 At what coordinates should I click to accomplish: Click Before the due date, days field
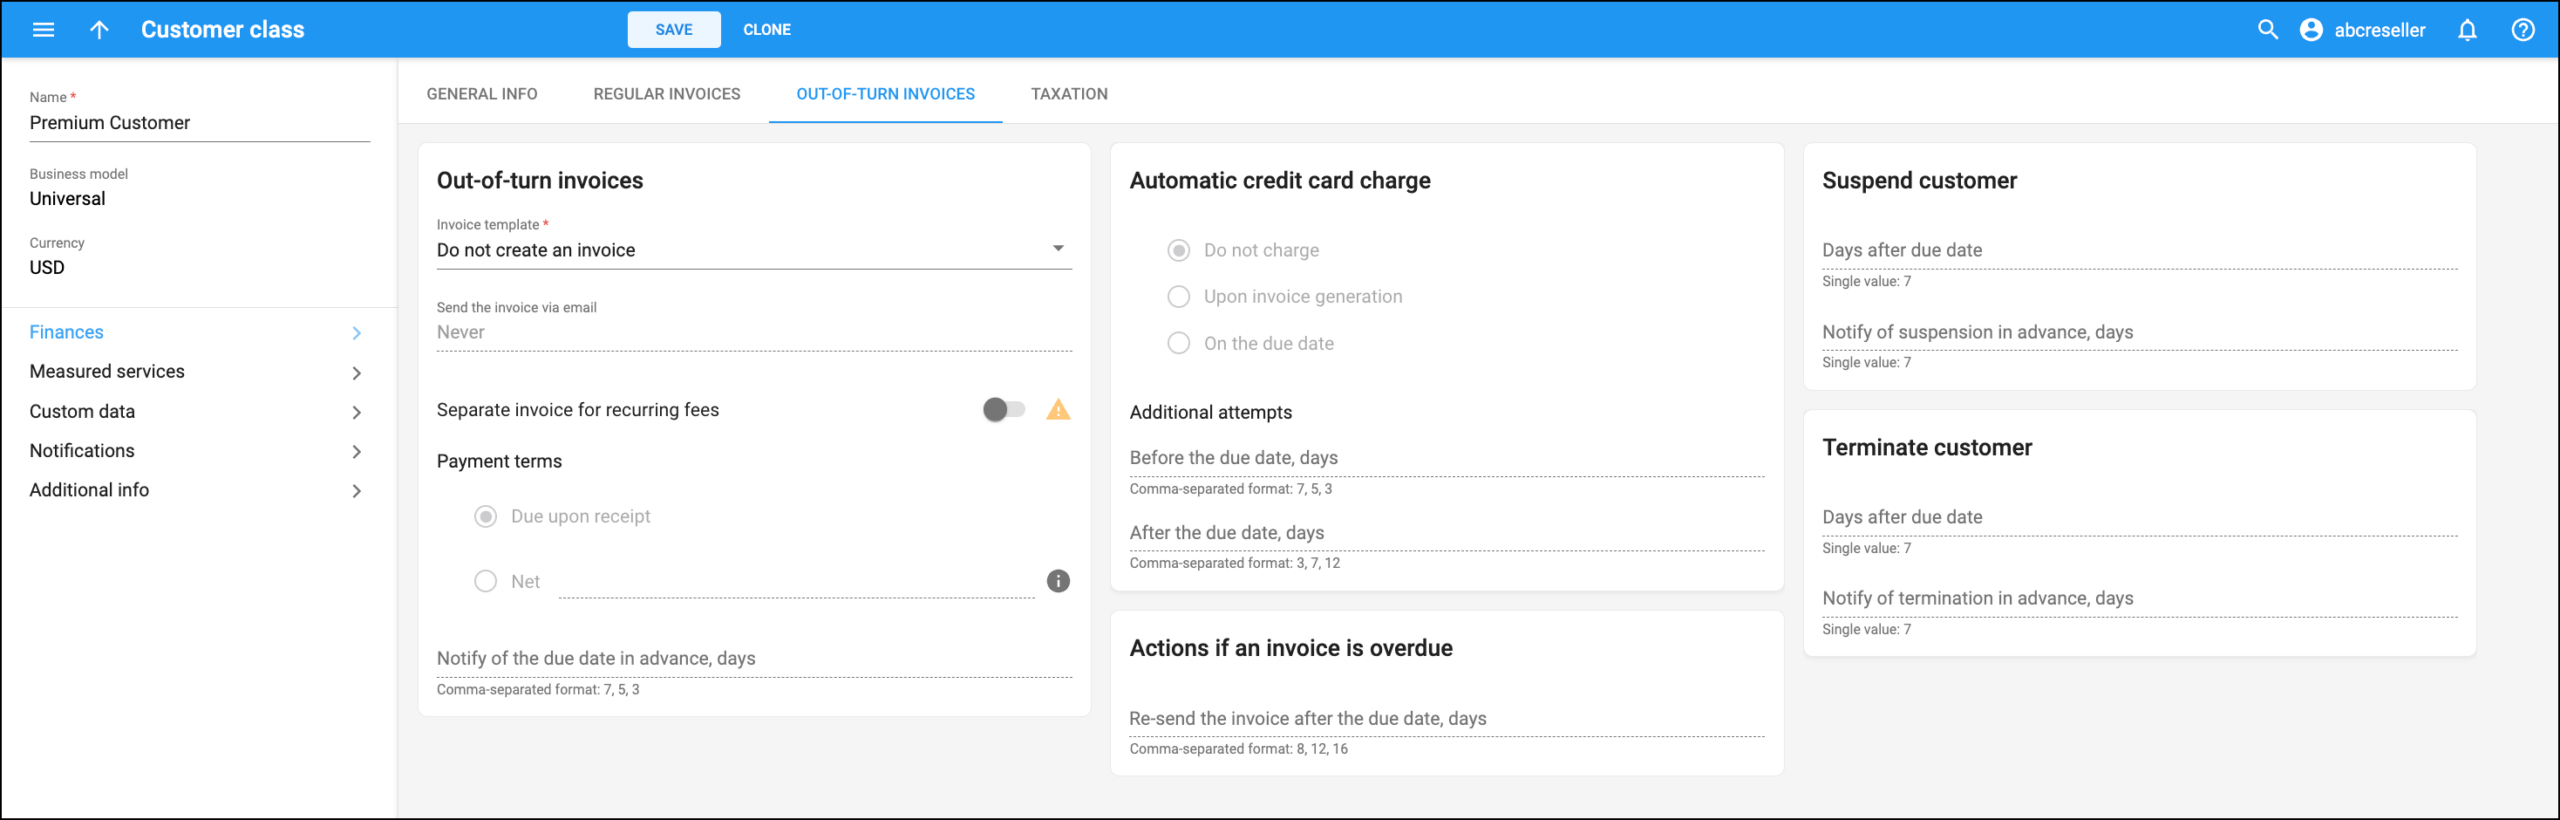click(x=1447, y=457)
